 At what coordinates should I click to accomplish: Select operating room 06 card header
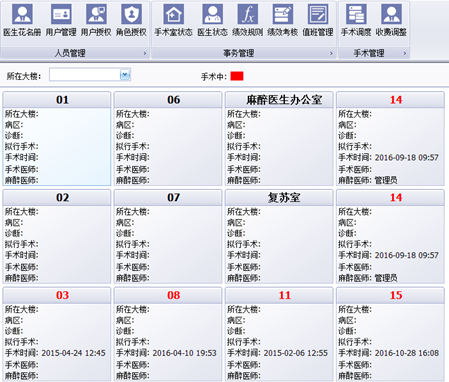tap(168, 100)
